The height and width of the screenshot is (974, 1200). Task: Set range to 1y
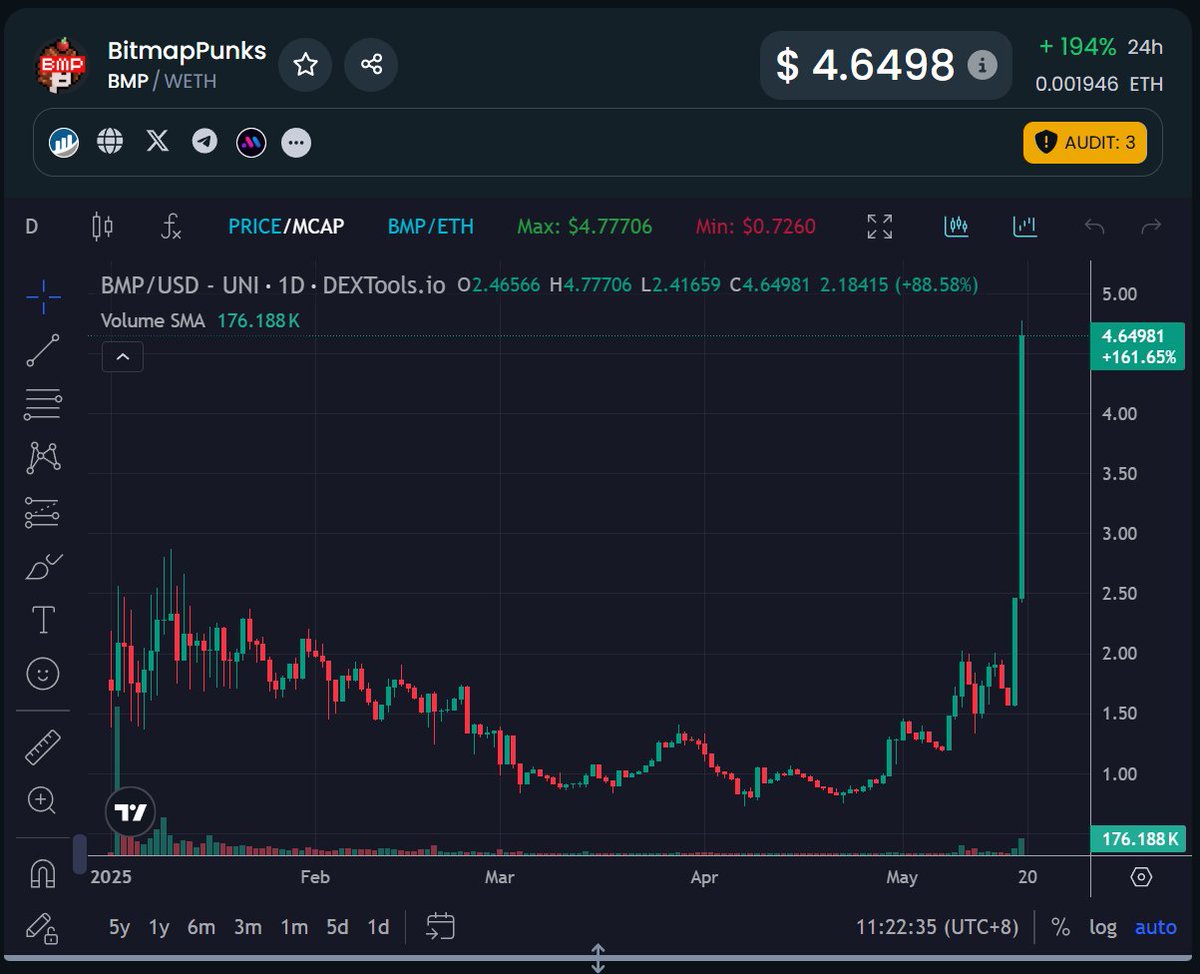click(159, 927)
